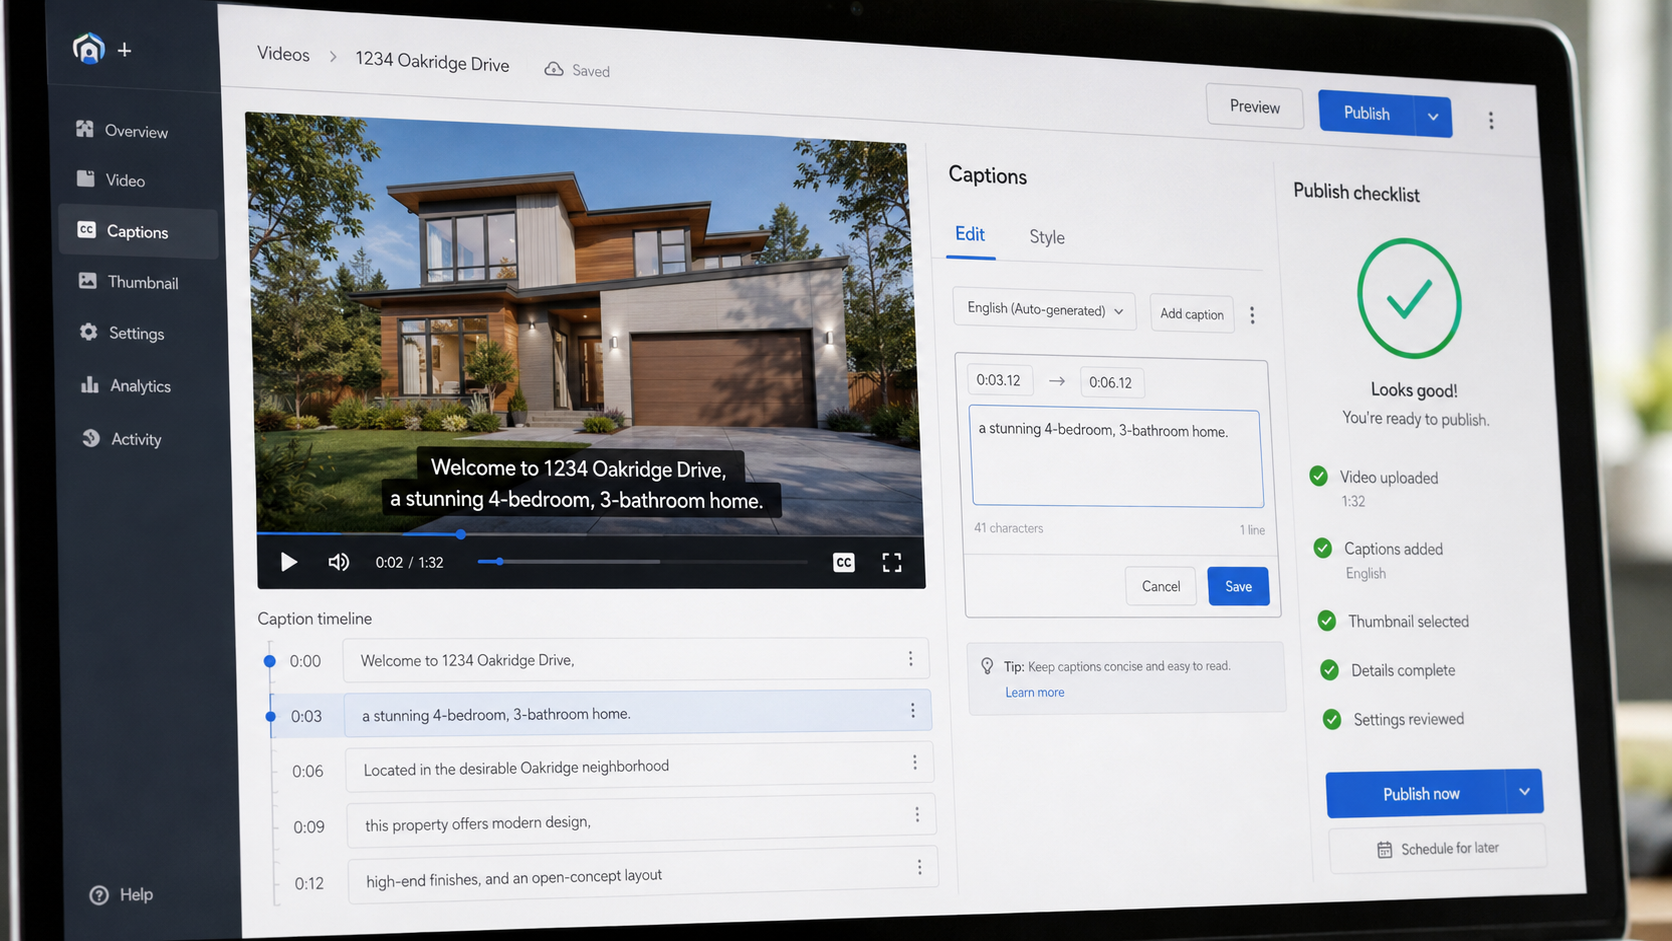This screenshot has width=1672, height=941.
Task: Switch to the Edit tab
Action: tap(970, 234)
